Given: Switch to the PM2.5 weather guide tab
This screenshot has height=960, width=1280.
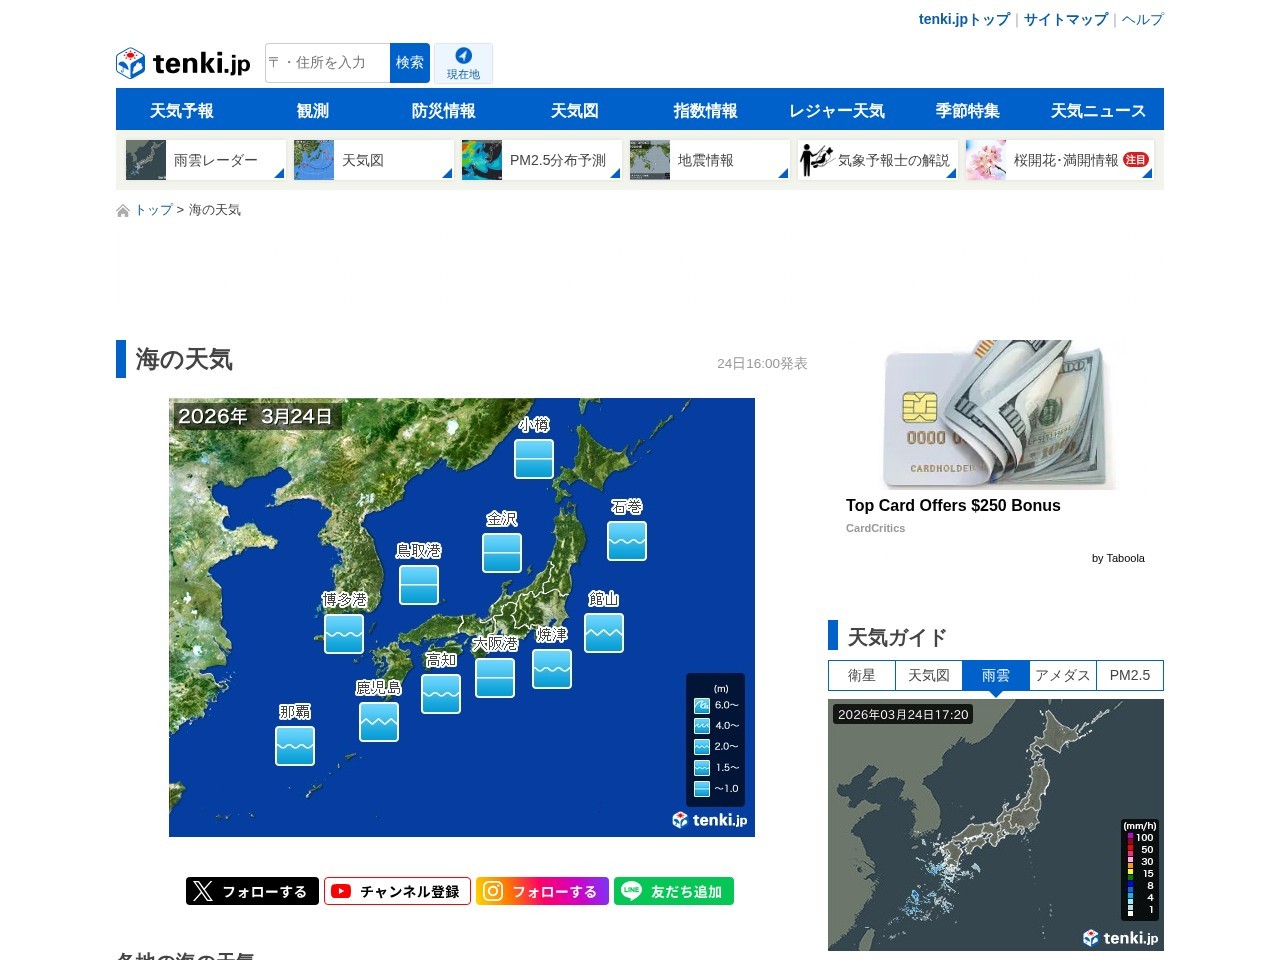Looking at the screenshot, I should tap(1130, 676).
